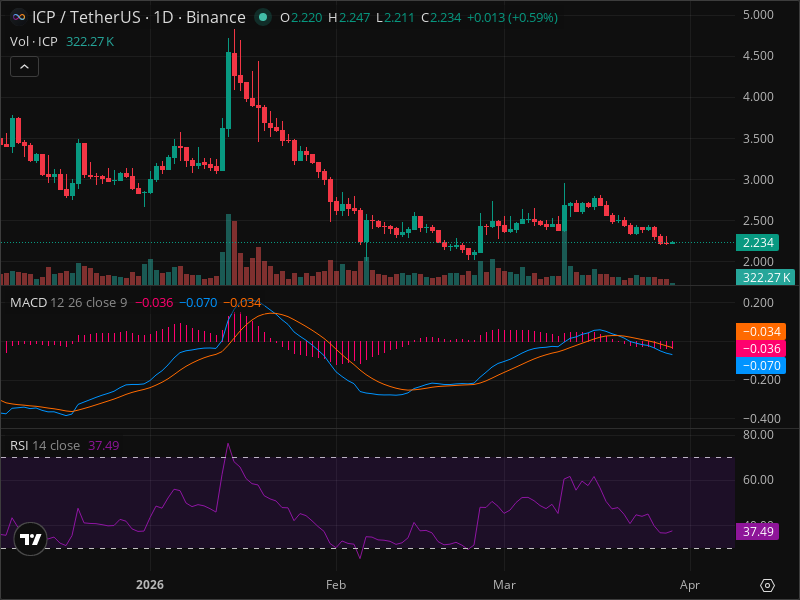Click the green market status dot
The height and width of the screenshot is (600, 800).
click(x=263, y=17)
